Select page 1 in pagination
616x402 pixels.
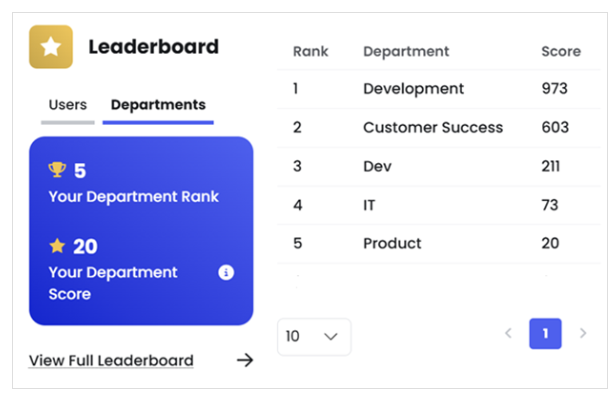(x=545, y=334)
